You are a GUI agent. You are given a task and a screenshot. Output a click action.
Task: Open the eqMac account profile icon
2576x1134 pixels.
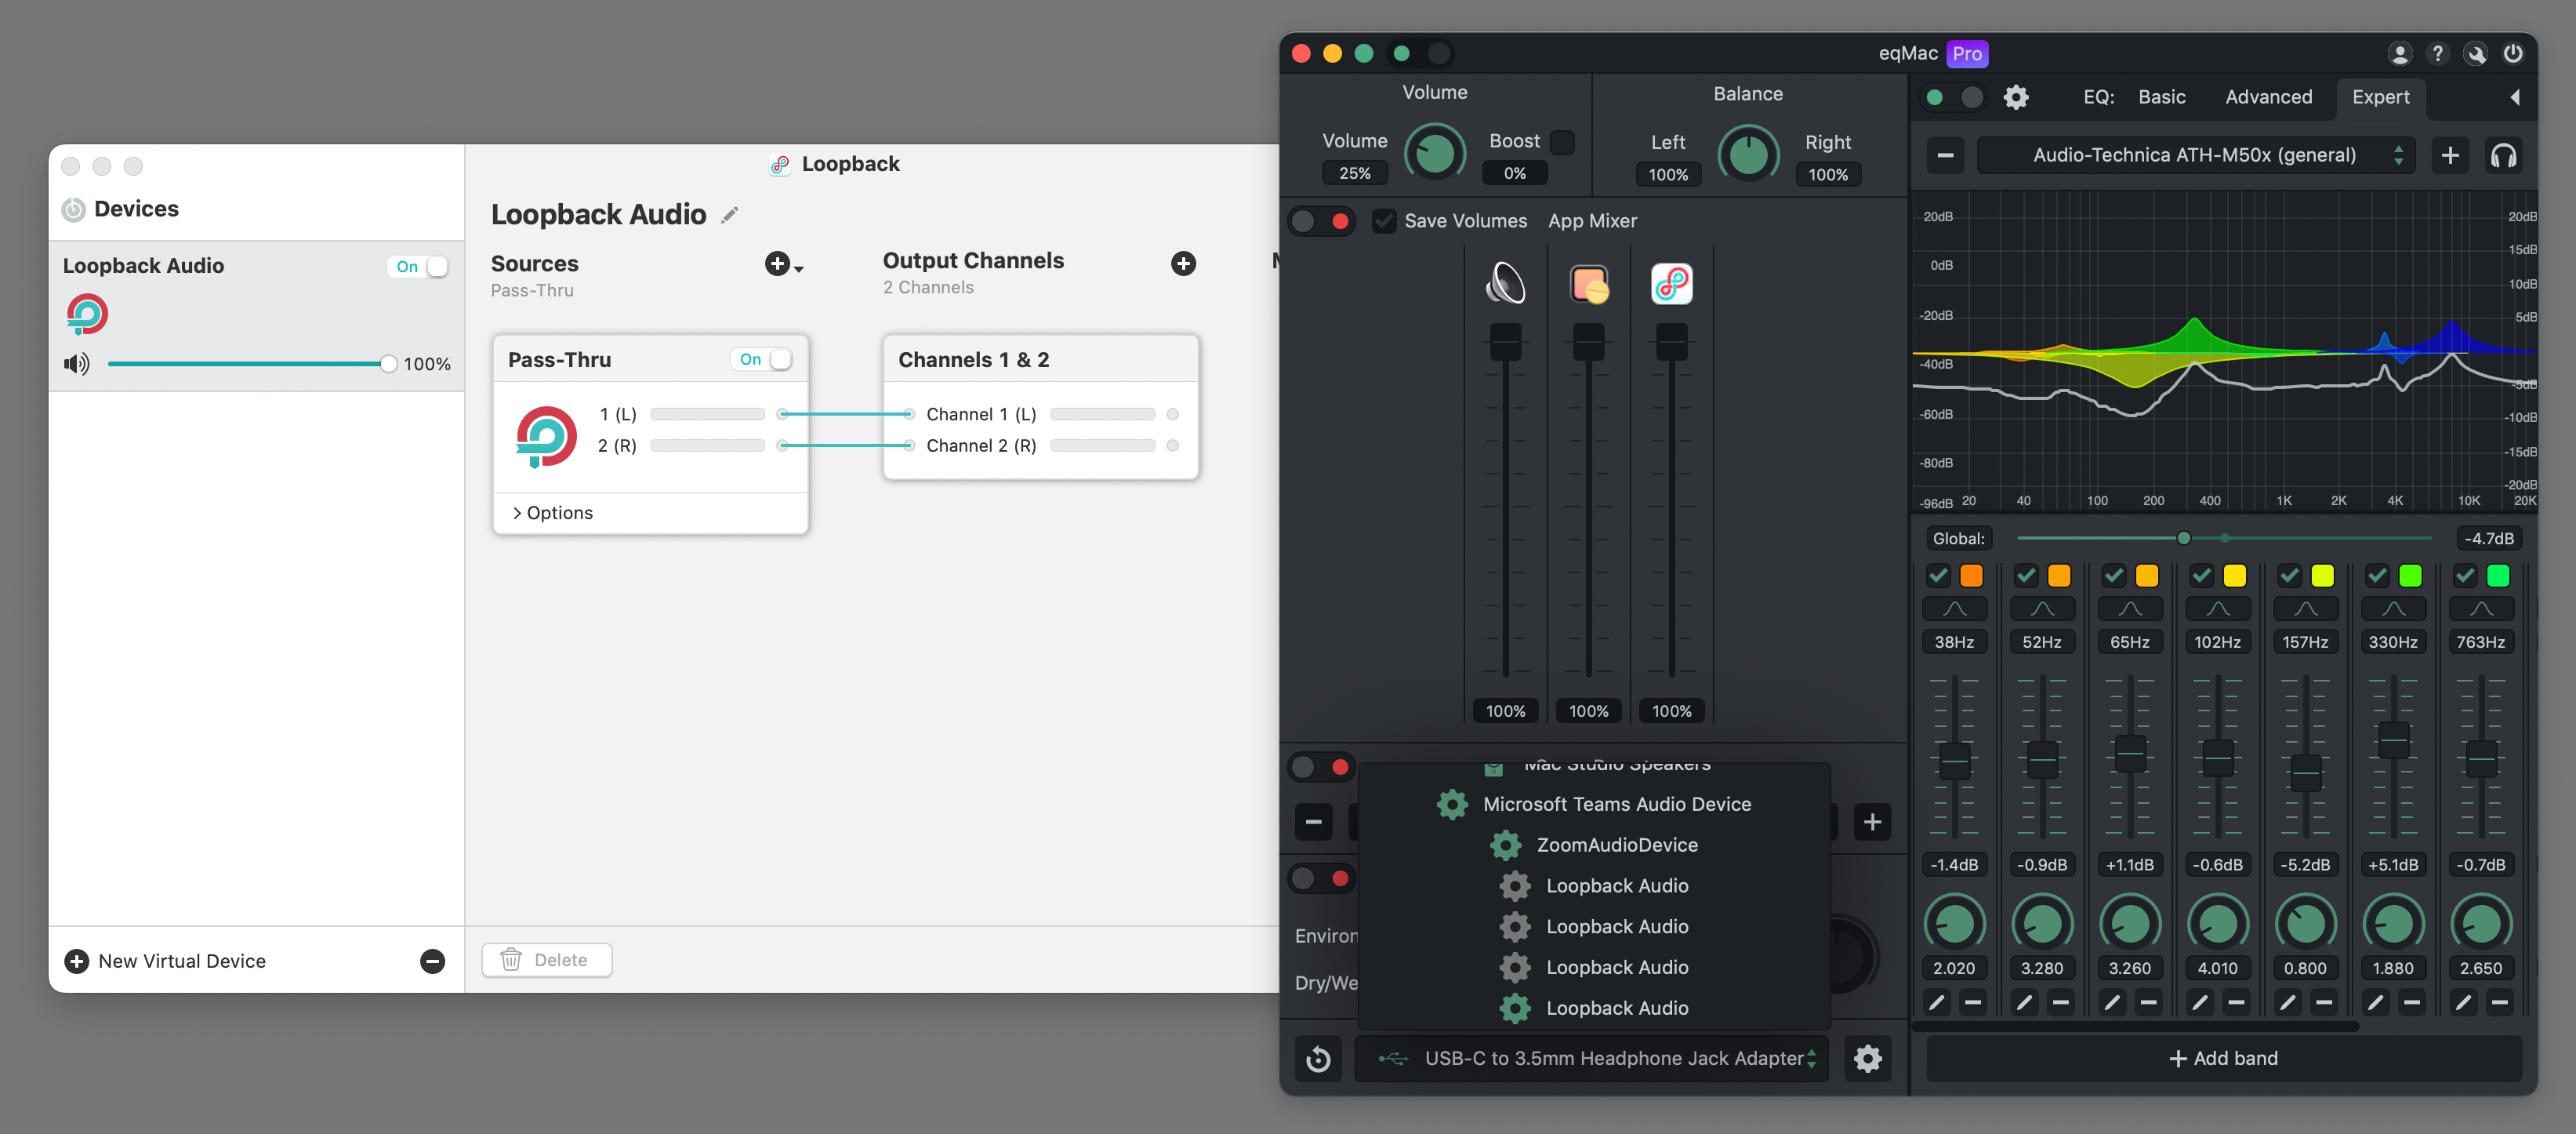2399,53
